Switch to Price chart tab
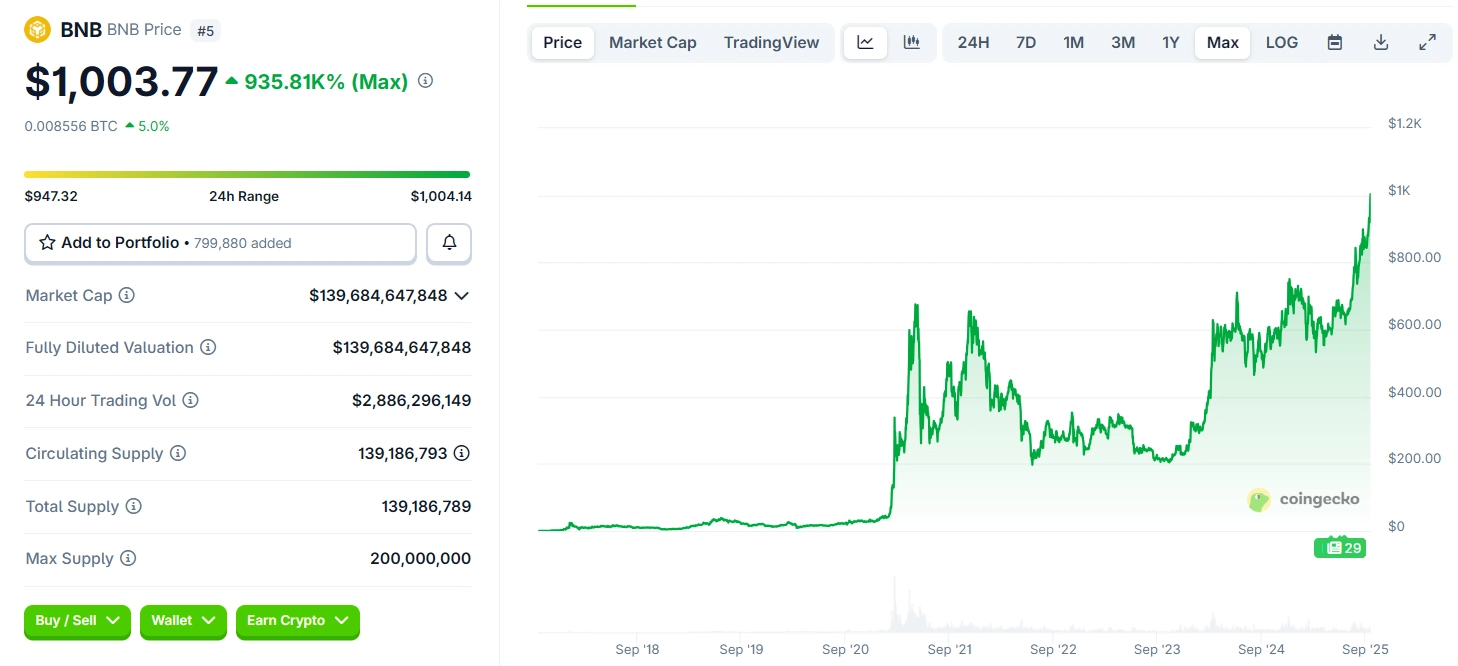 563,43
